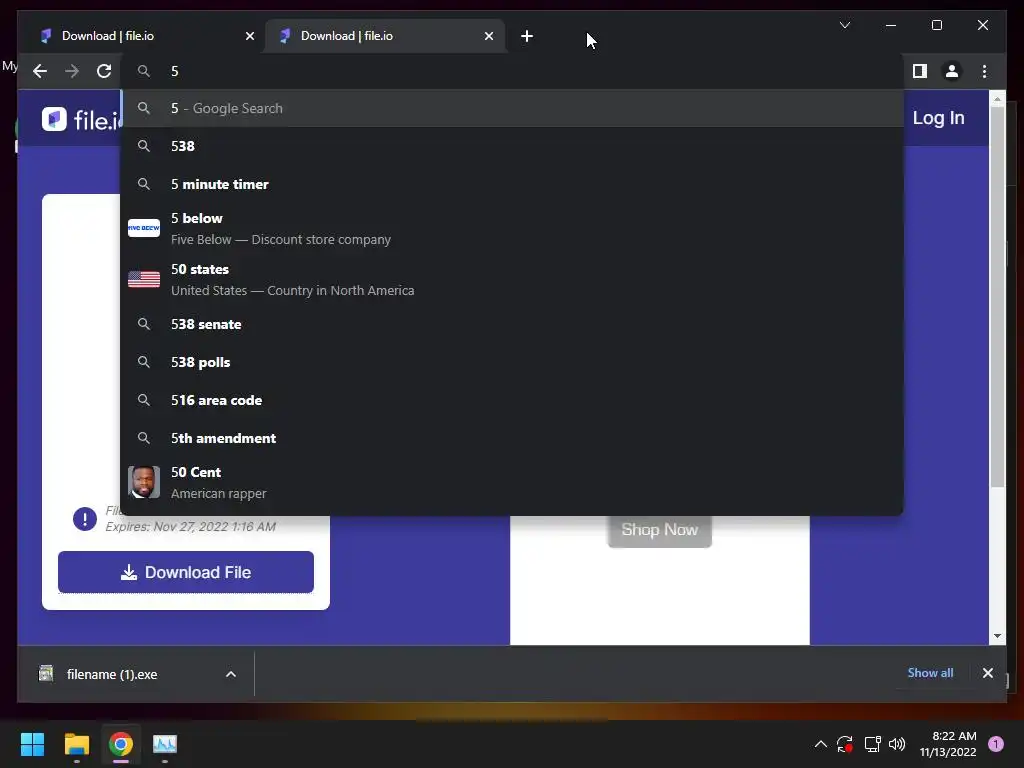Open the tab search chevron
1024x768 pixels.
point(844,25)
